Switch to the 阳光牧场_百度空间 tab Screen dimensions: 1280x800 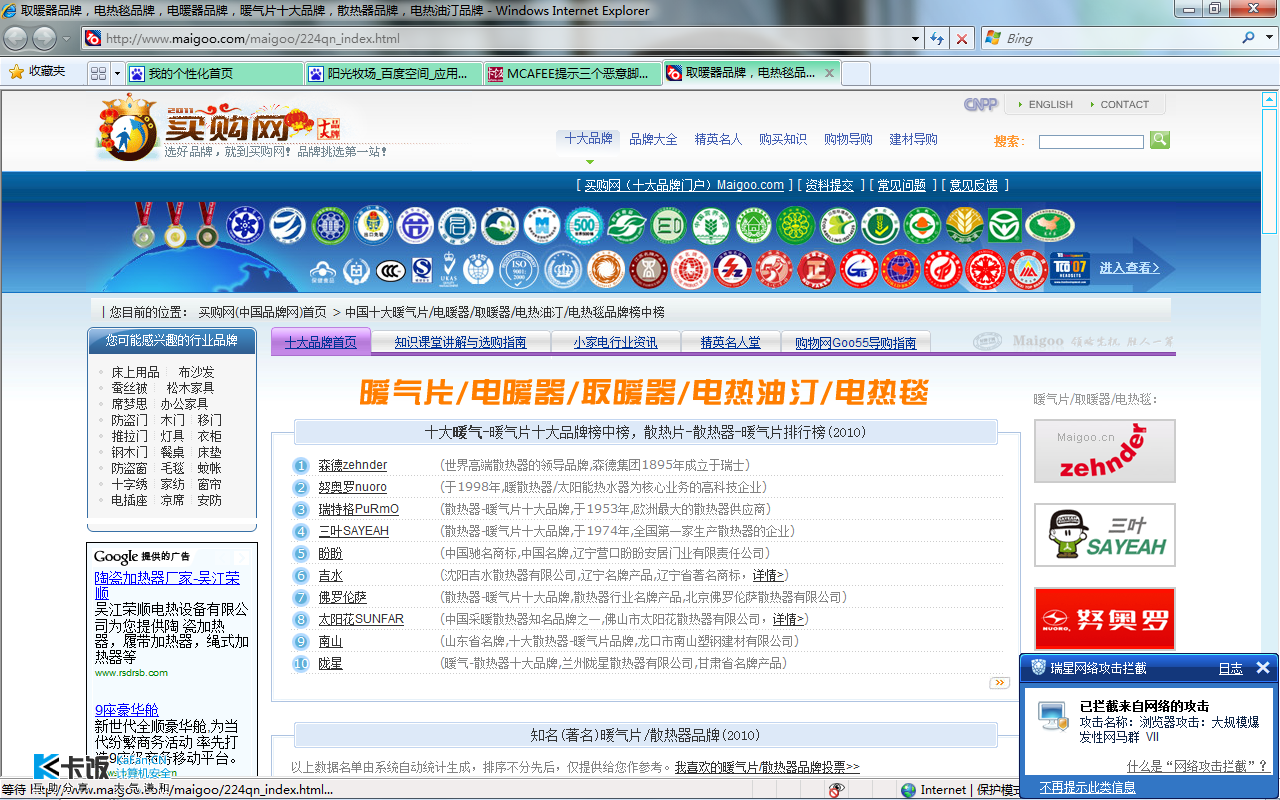tap(393, 73)
